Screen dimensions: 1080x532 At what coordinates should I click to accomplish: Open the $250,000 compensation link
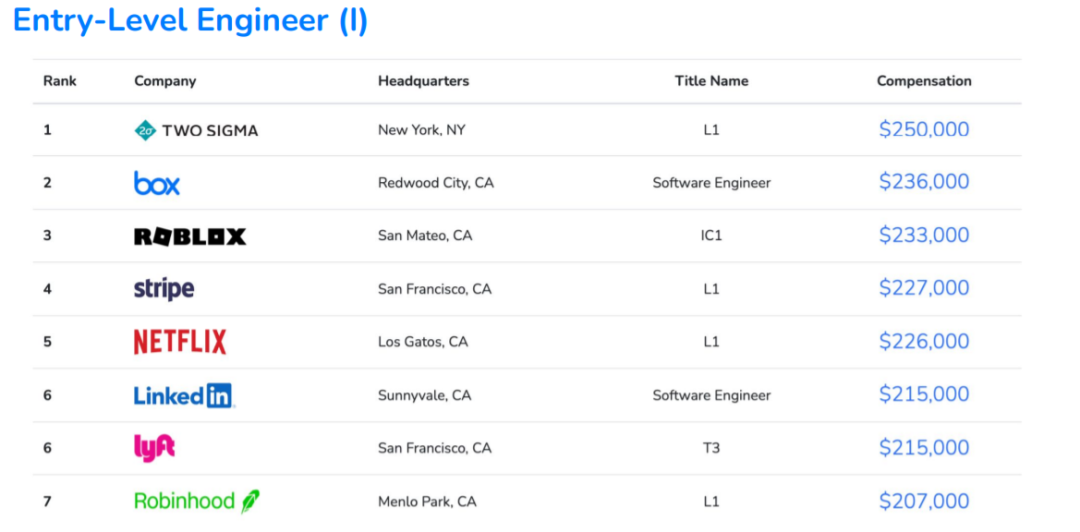click(924, 130)
